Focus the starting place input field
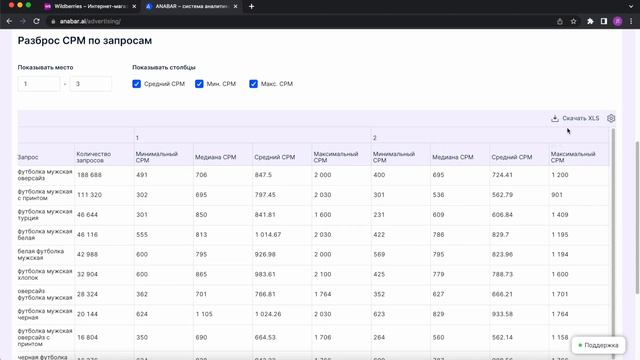 click(x=39, y=84)
